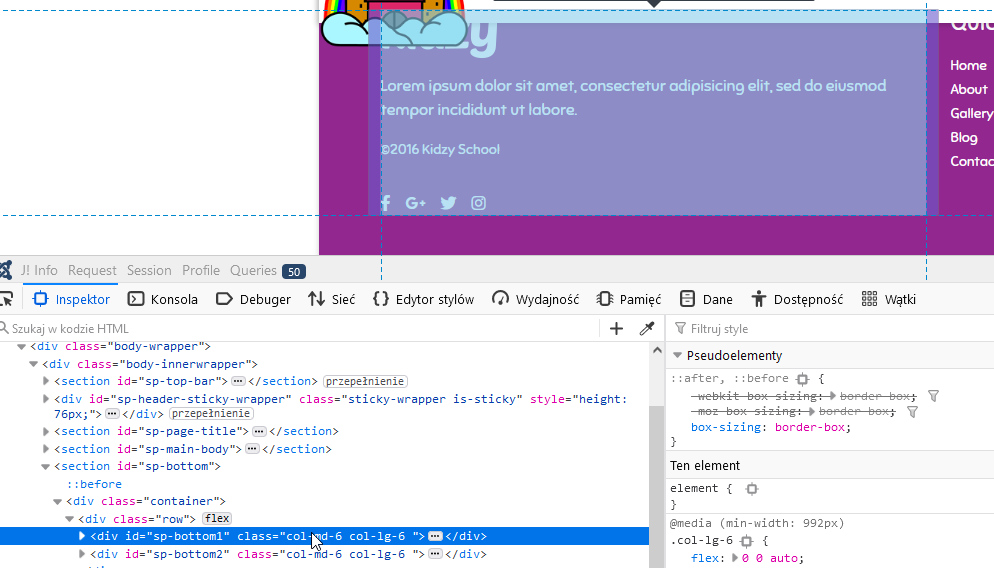The width and height of the screenshot is (994, 568).
Task: Click Facebook icon in page footer
Action: (386, 203)
